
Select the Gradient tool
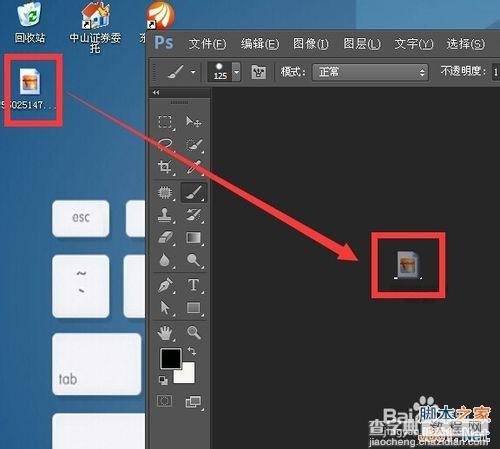[194, 238]
